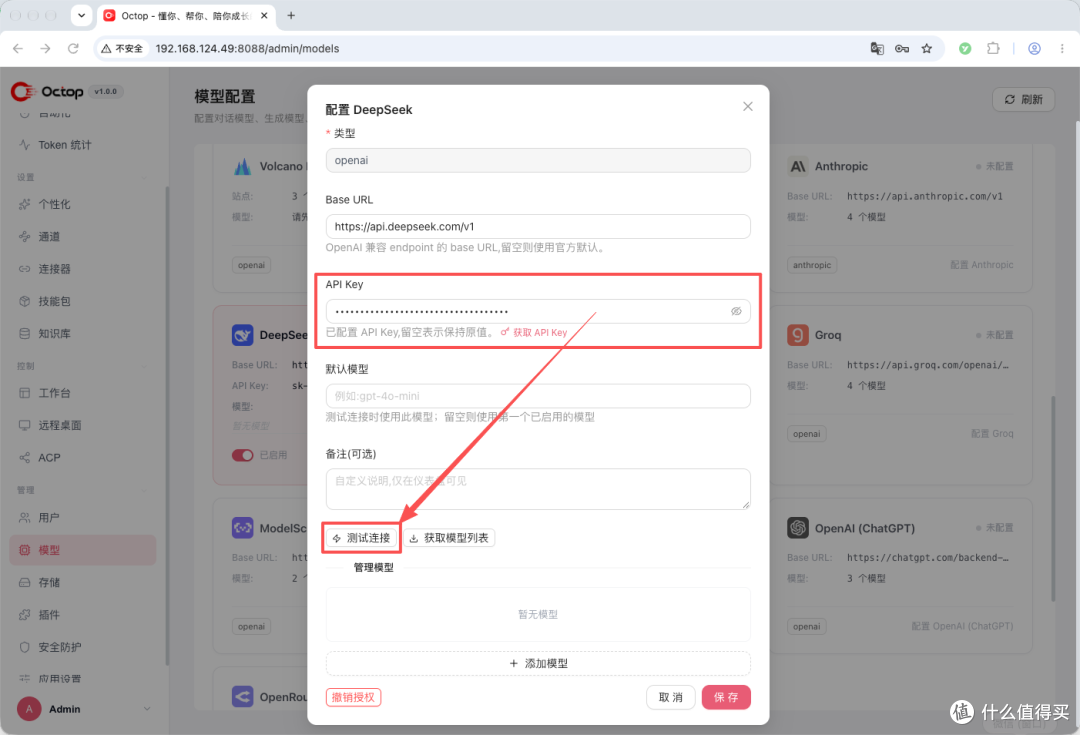Close the 配置 DeepSeek dialog

(x=747, y=106)
